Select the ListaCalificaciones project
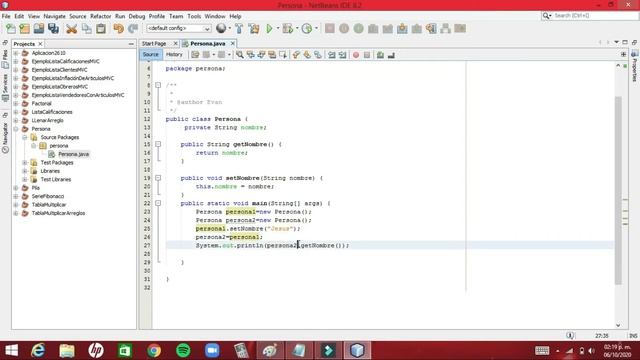The image size is (640, 360). click(52, 112)
